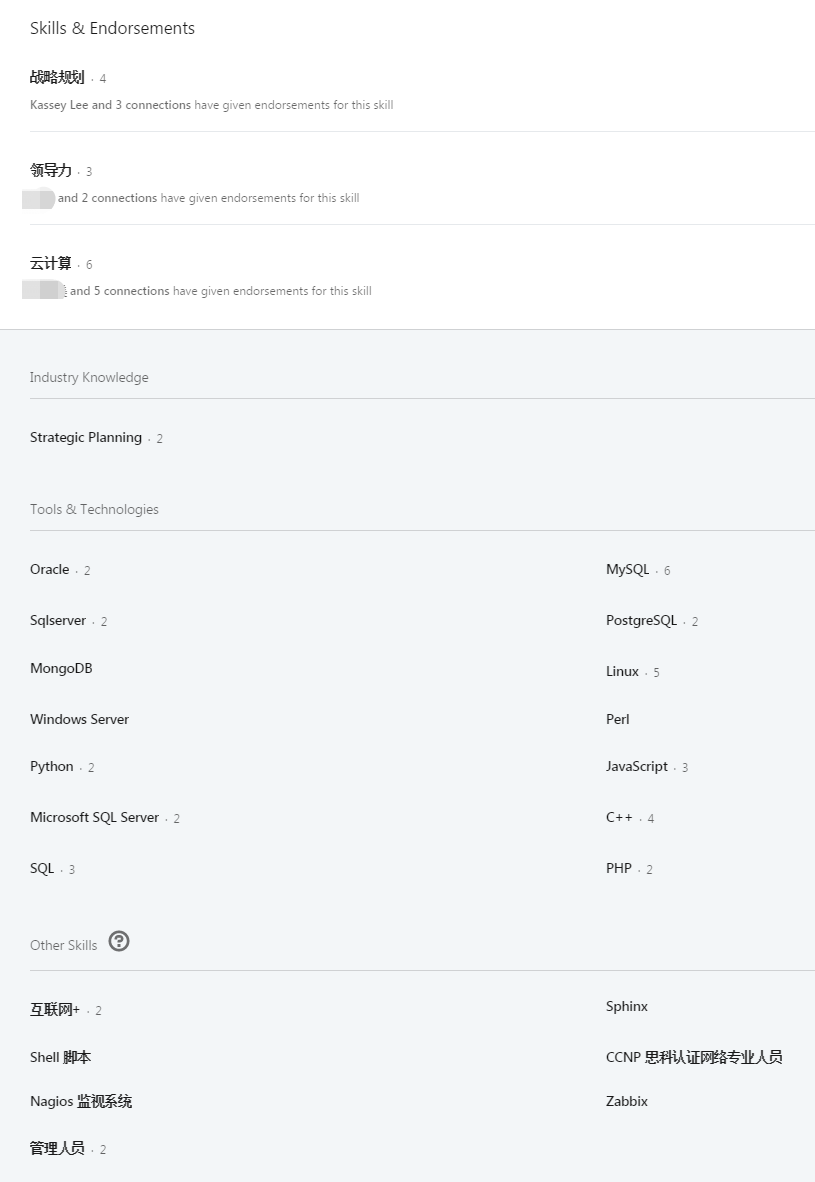Screen dimensions: 815x1182
Task: Select the Sphinx skill under Other Skills
Action: (626, 1006)
